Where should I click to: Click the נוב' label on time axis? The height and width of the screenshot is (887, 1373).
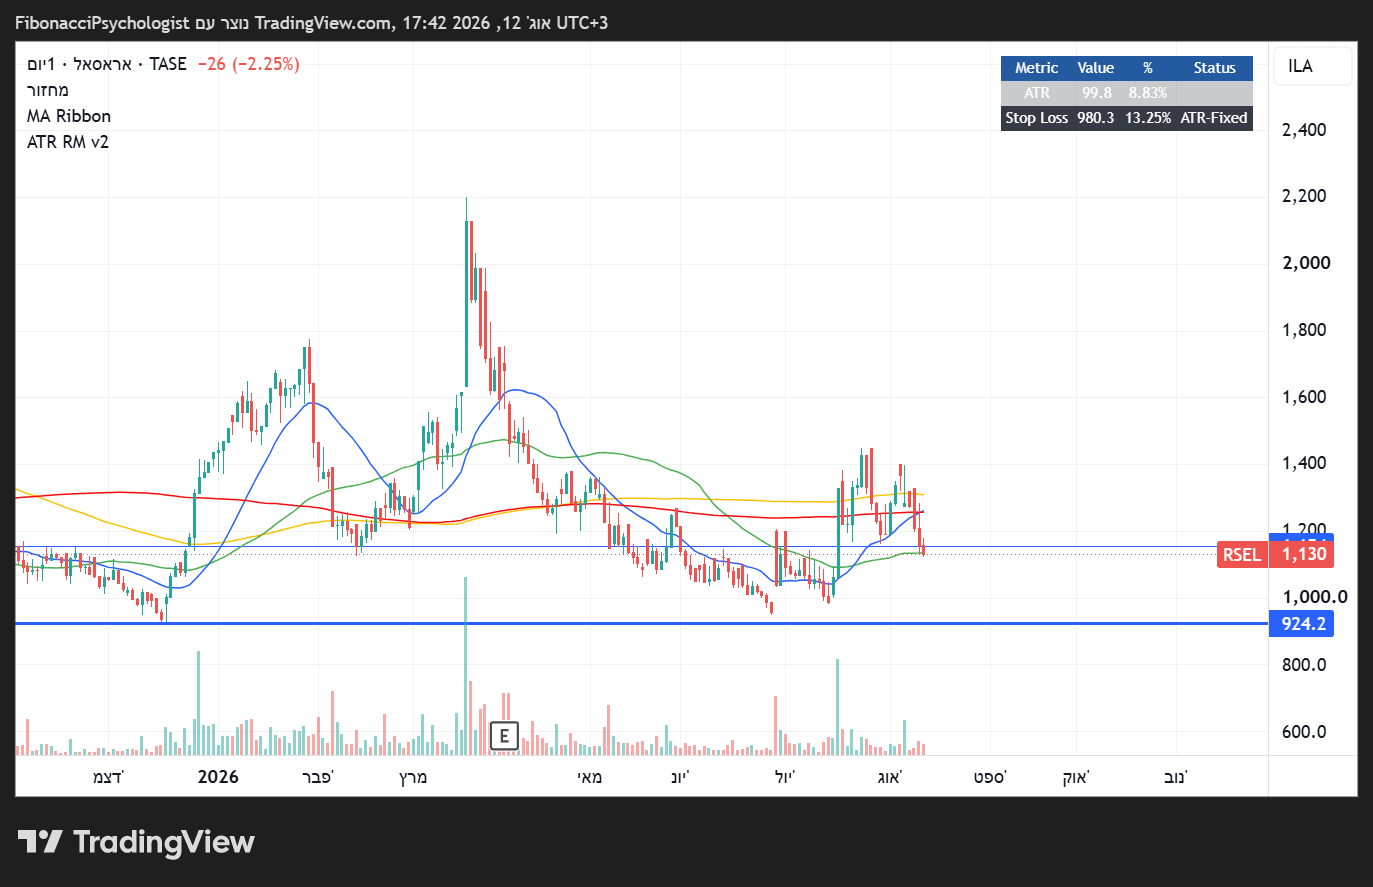(1176, 778)
